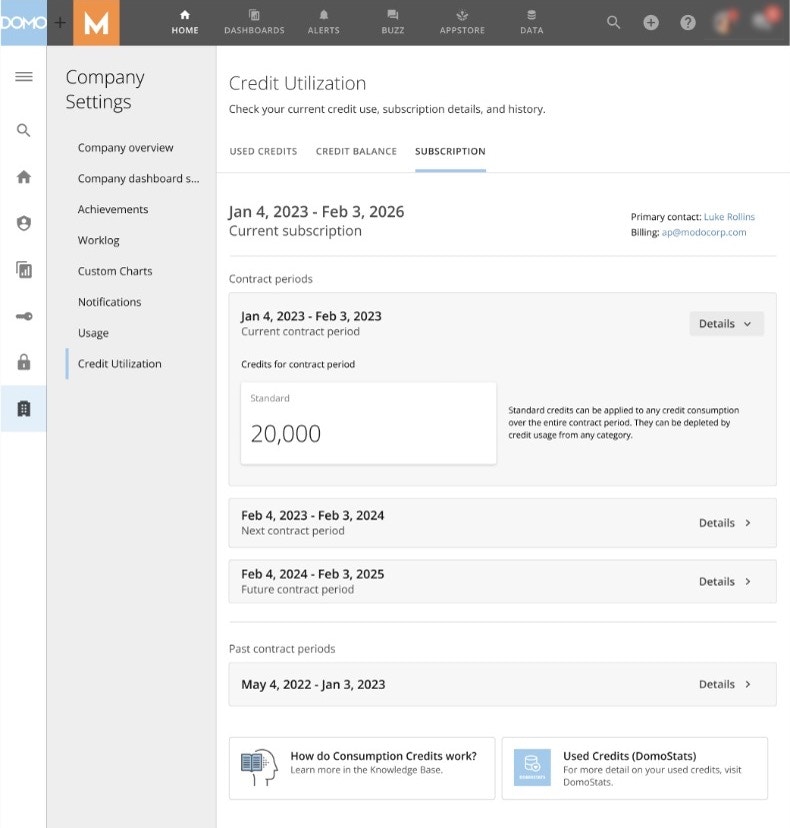
Task: Click the search icon in left rail
Action: [23, 130]
